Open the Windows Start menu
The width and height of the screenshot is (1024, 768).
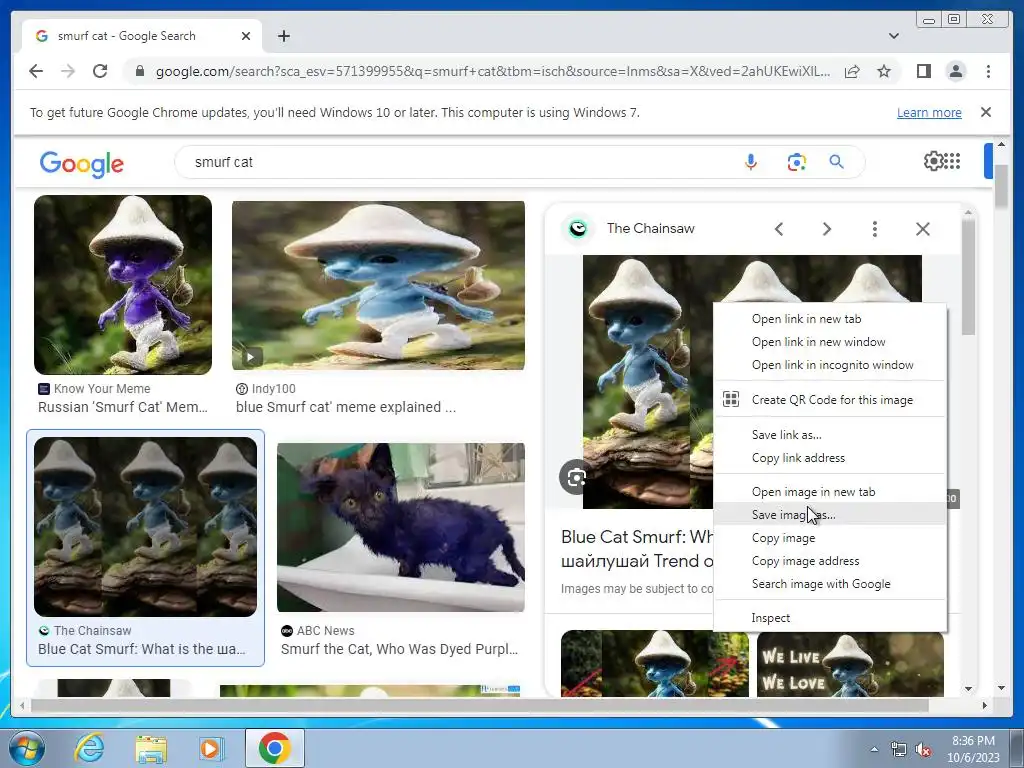click(x=25, y=748)
